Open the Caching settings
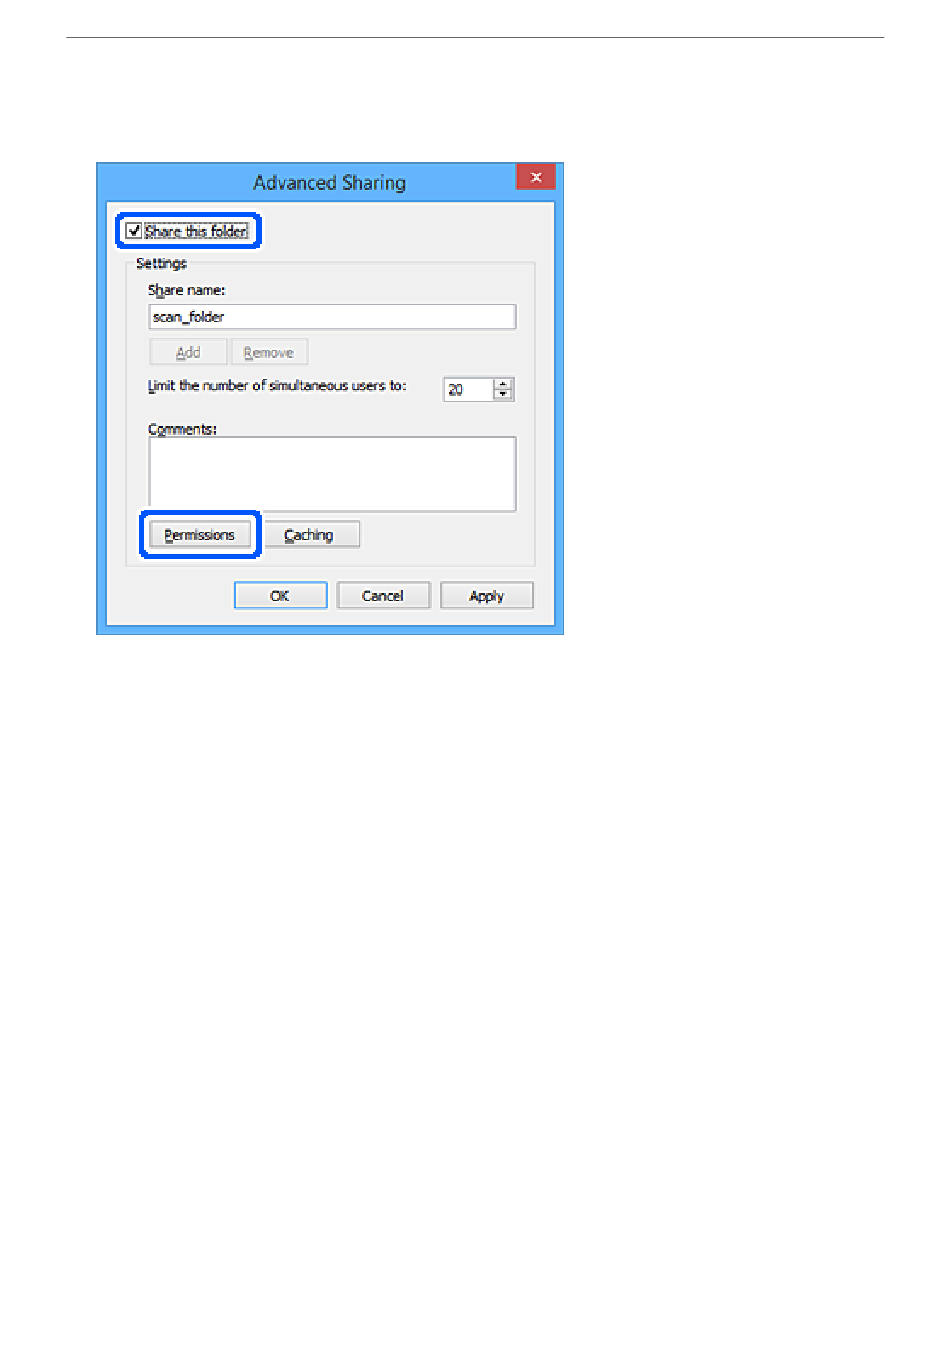 pos(309,535)
